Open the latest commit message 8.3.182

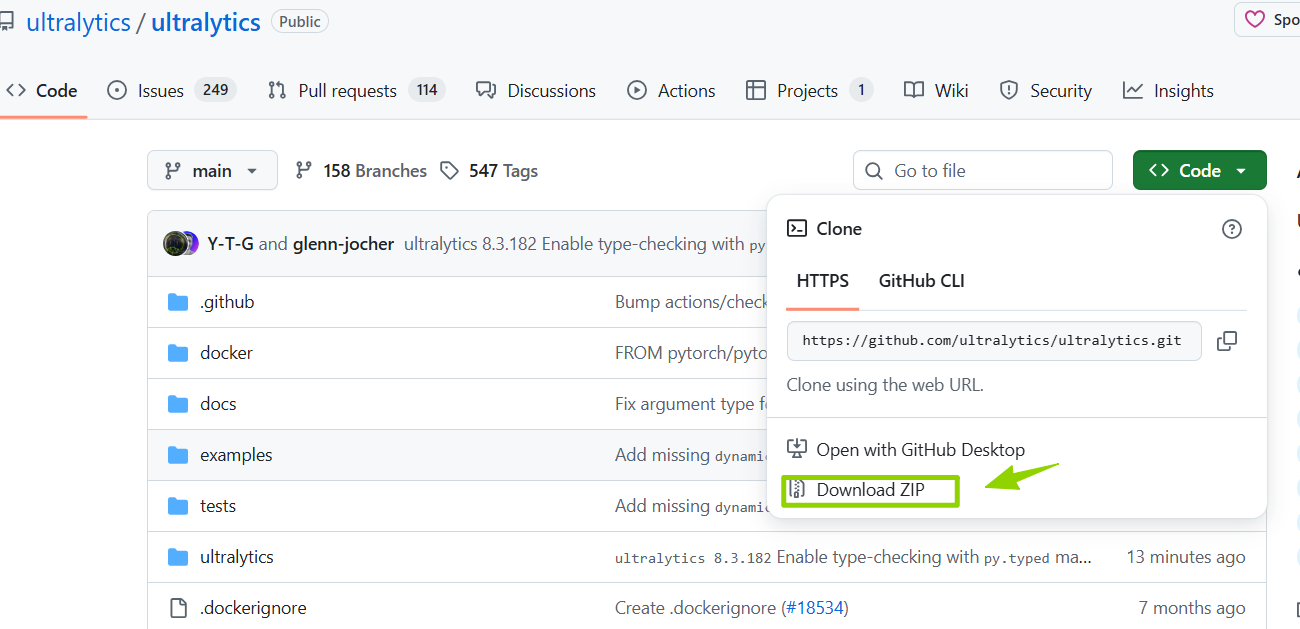585,244
